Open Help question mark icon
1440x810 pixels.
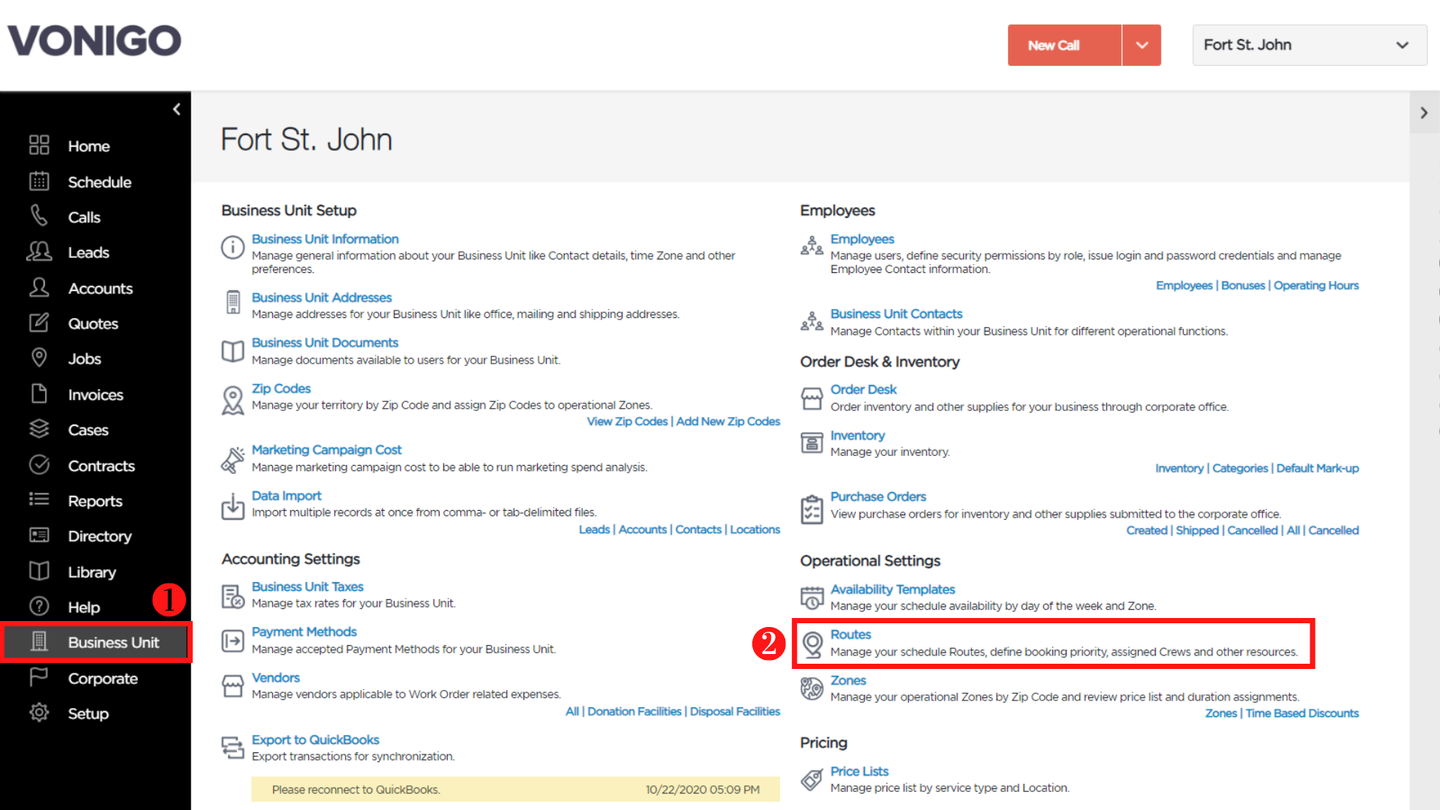point(39,606)
